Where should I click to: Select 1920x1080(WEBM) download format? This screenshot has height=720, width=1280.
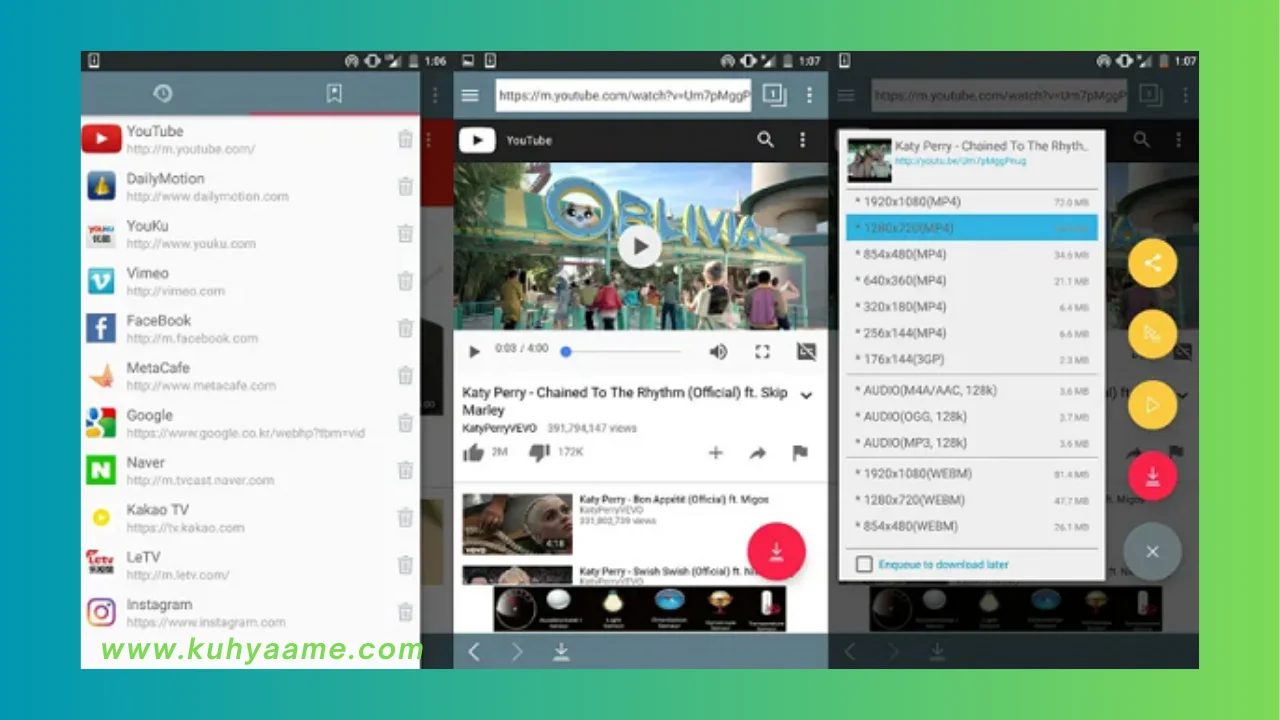click(x=971, y=473)
